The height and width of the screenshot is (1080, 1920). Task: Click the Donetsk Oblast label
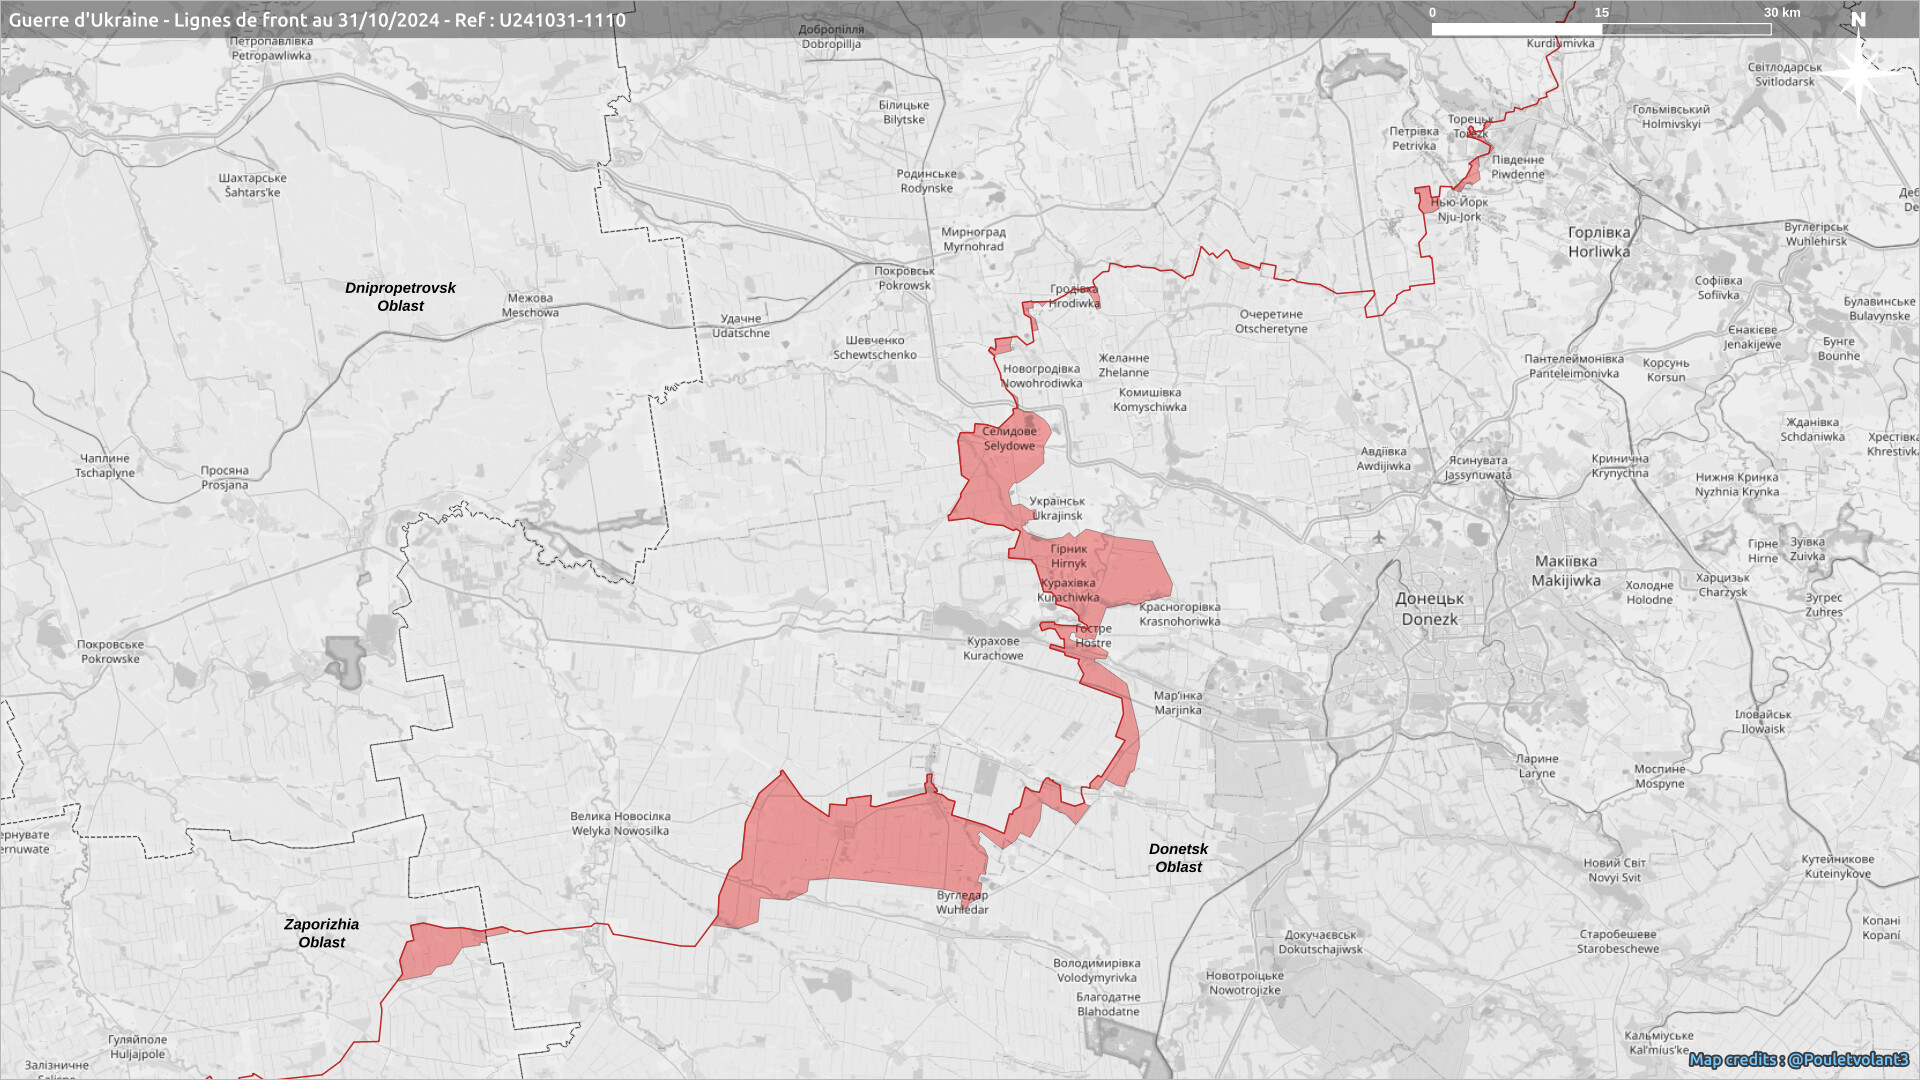[x=1178, y=858]
